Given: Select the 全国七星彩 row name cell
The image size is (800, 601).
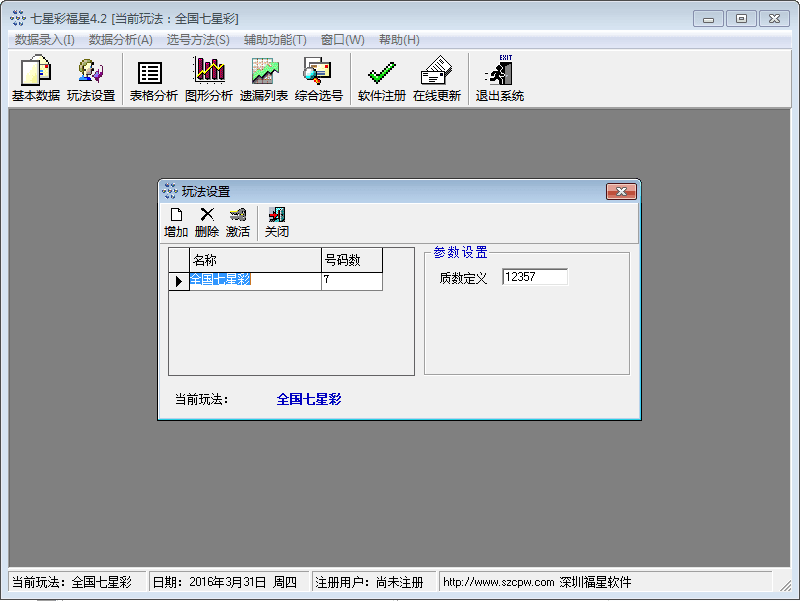Looking at the screenshot, I should (x=254, y=281).
